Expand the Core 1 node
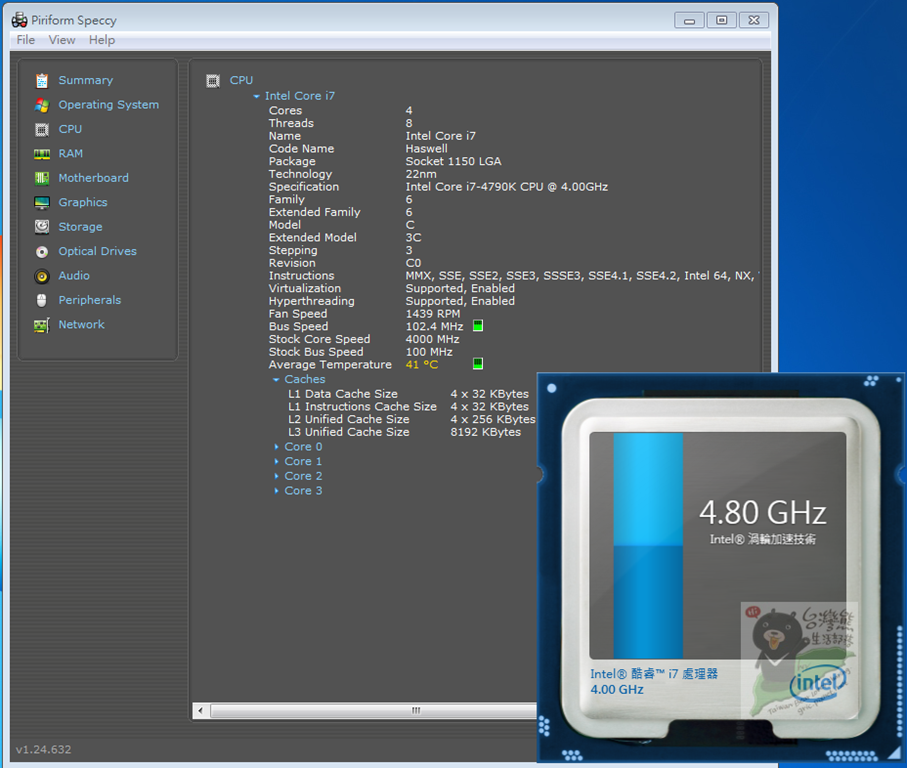Image resolution: width=907 pixels, height=768 pixels. tap(276, 461)
